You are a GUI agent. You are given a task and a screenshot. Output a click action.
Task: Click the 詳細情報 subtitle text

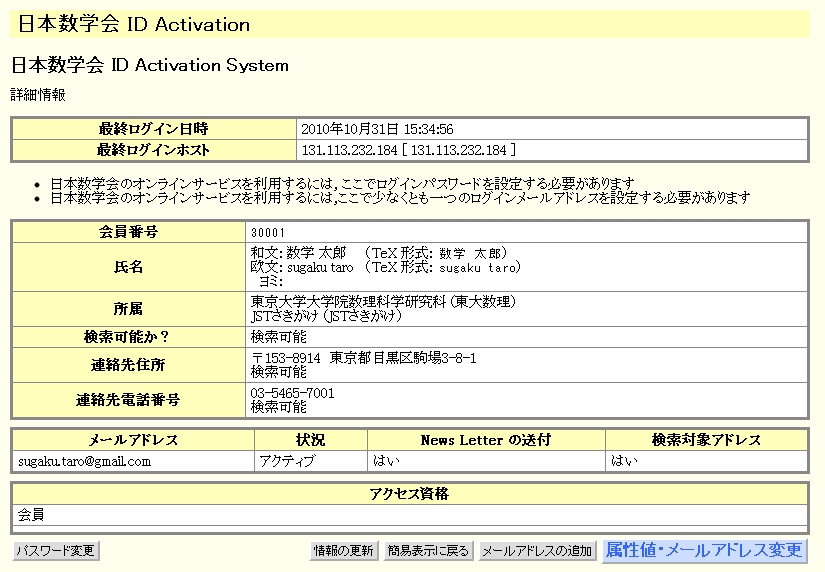(38, 95)
